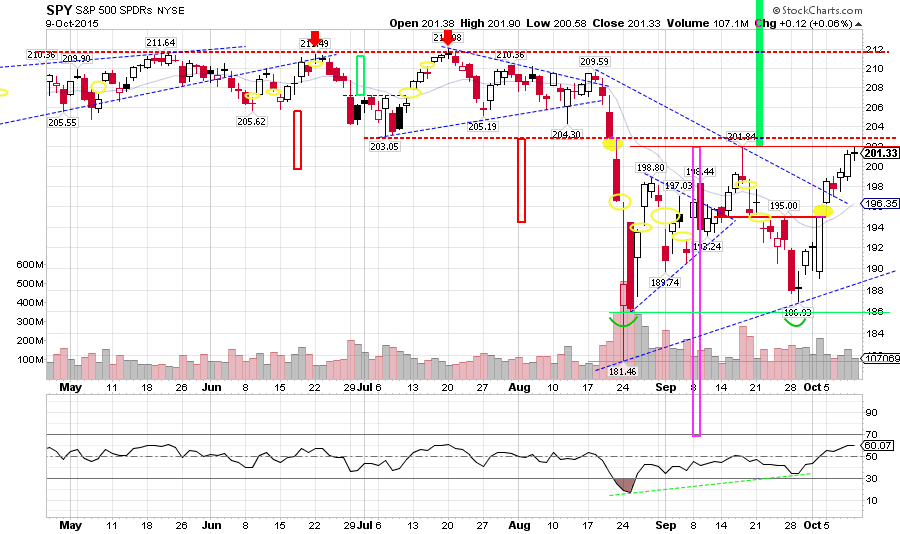Click the 189.74 low price label

(665, 283)
